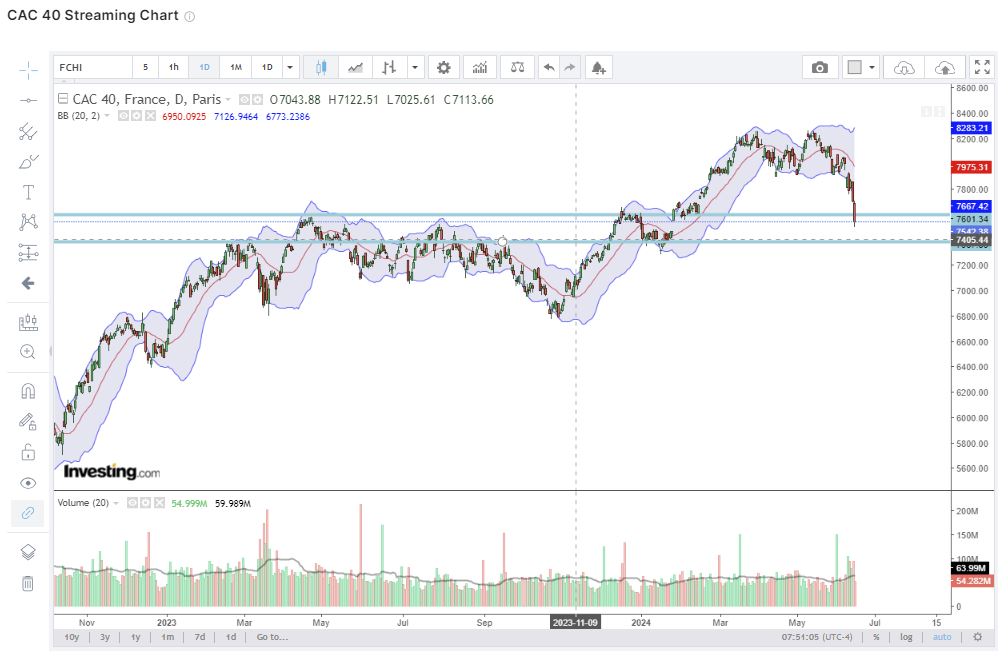This screenshot has height=658, width=1008.
Task: Save chart layout to cloud
Action: (x=944, y=67)
